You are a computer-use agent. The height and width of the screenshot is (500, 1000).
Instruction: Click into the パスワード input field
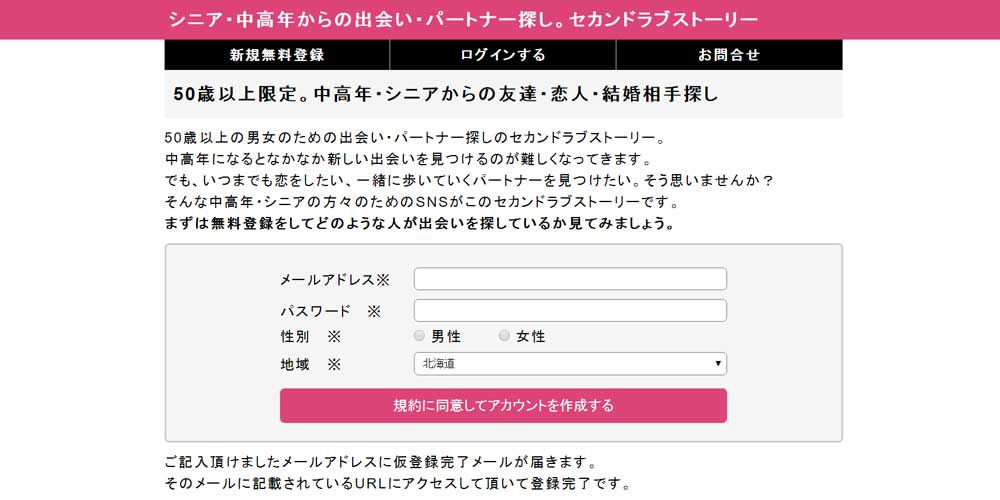[570, 311]
